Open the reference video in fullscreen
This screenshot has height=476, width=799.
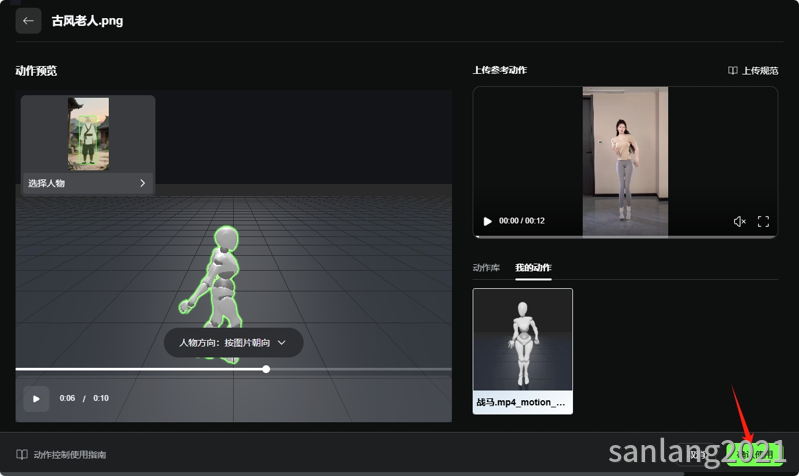point(763,221)
